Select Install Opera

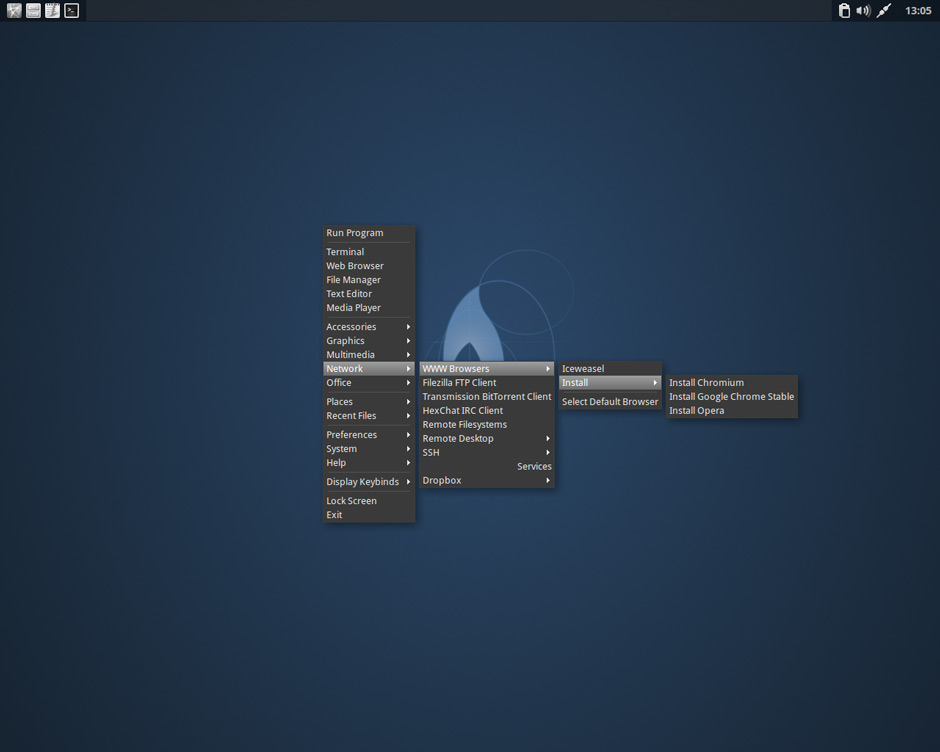pos(731,410)
